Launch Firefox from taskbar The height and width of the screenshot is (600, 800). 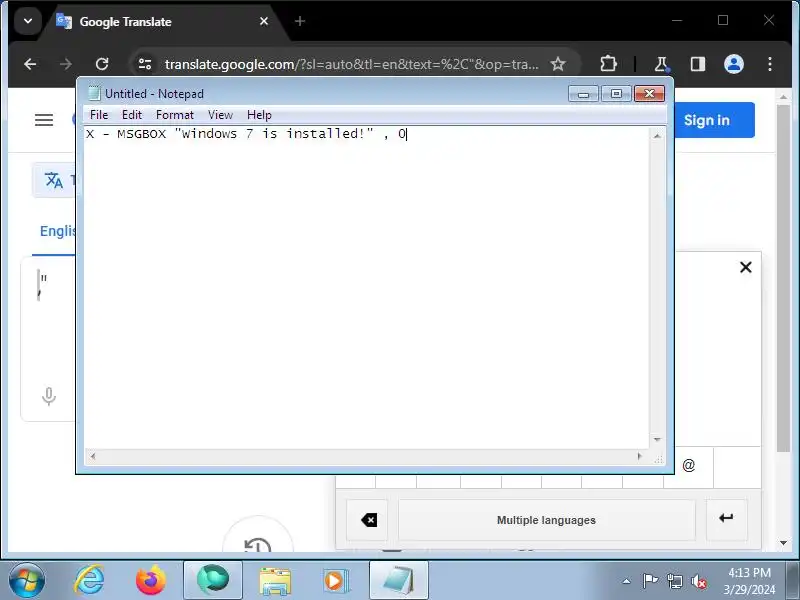coord(151,581)
